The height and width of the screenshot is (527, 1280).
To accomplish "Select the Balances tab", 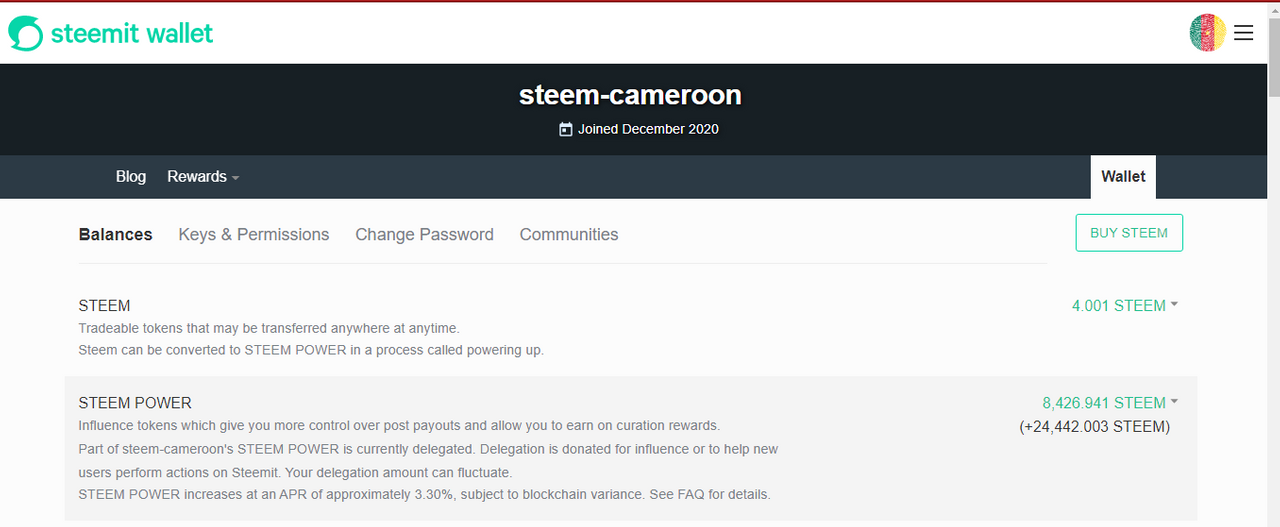I will 116,235.
